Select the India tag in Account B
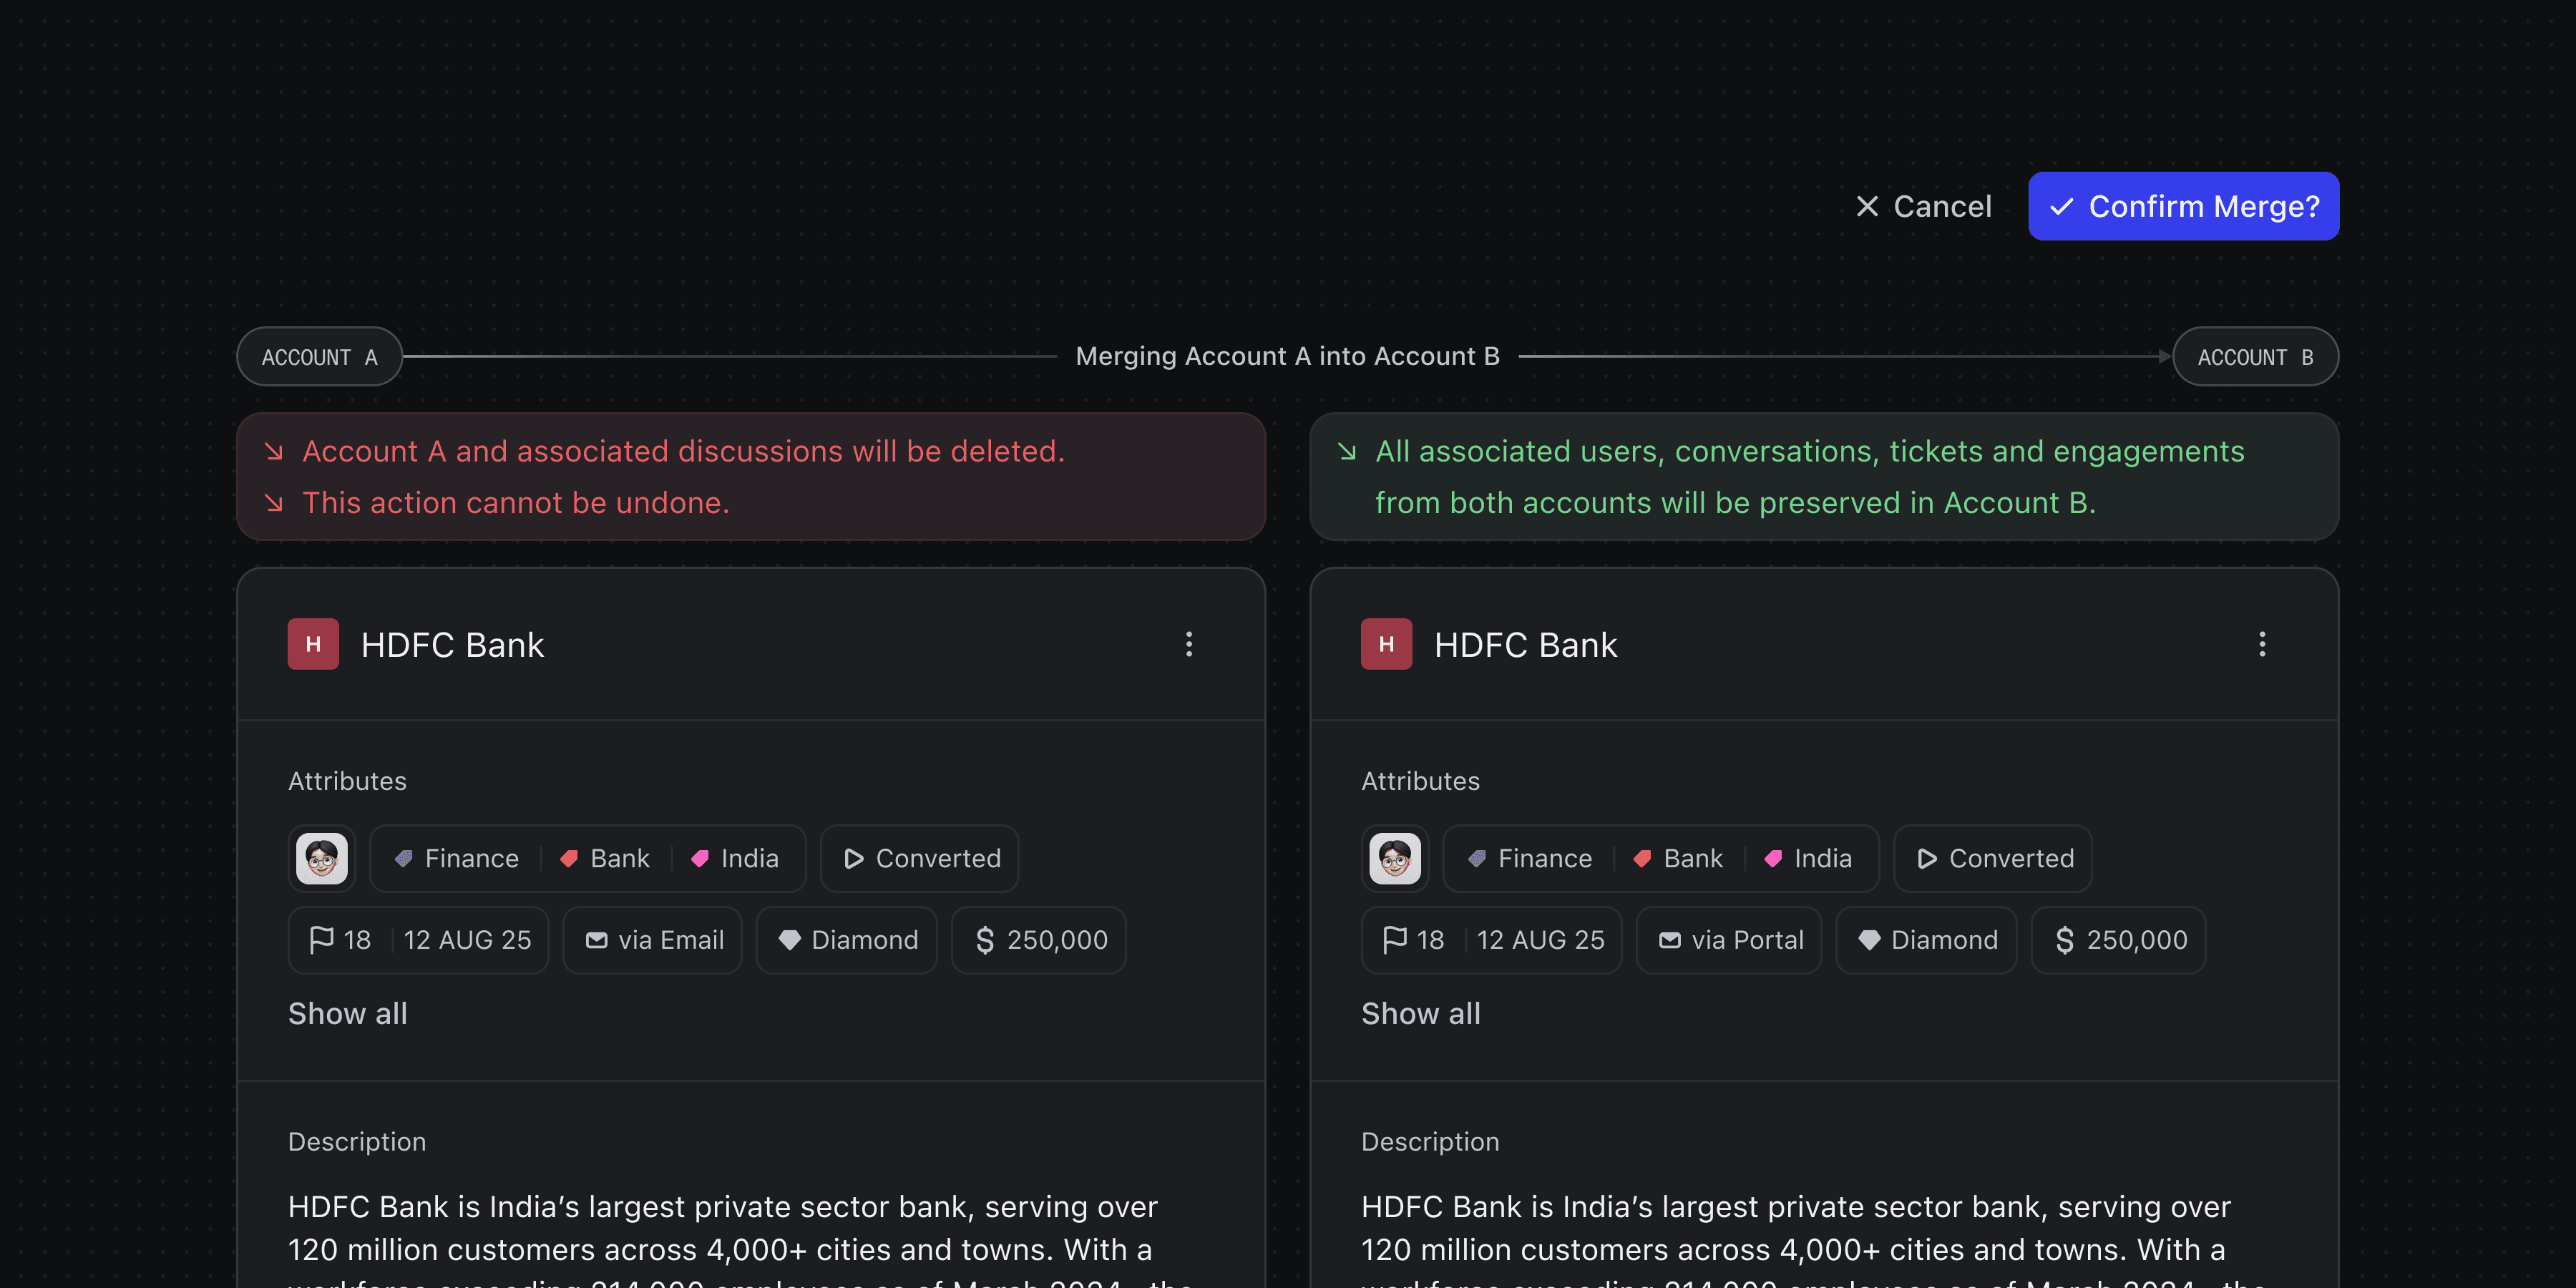 [1808, 858]
